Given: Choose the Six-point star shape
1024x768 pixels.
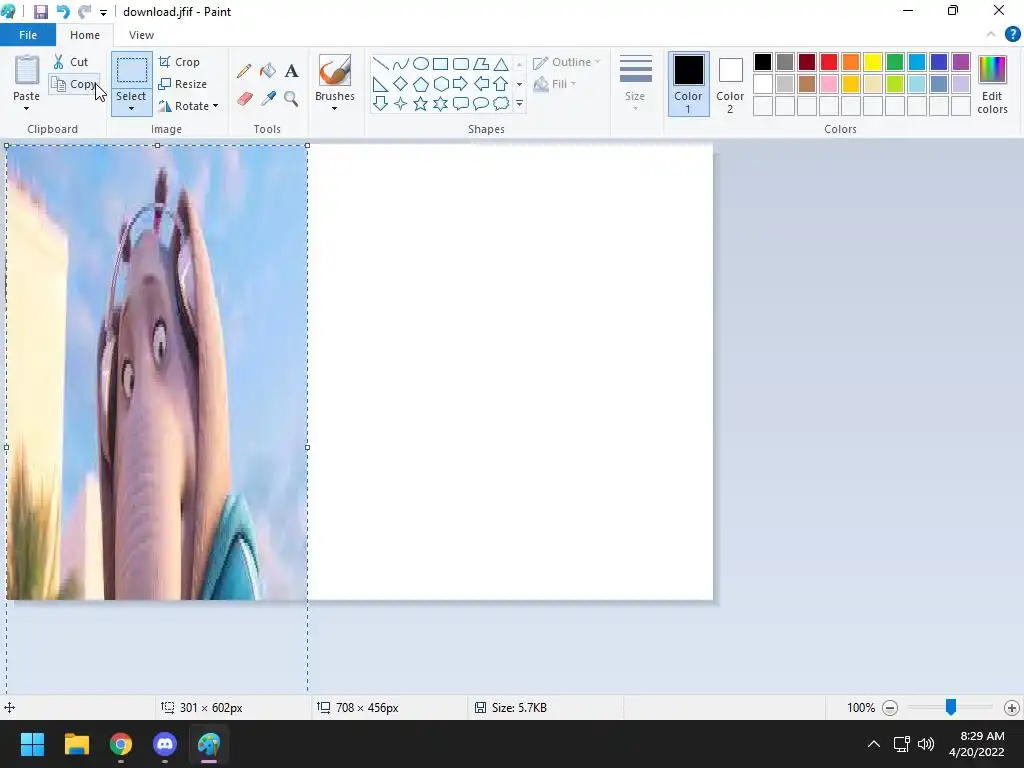Looking at the screenshot, I should click(x=441, y=103).
